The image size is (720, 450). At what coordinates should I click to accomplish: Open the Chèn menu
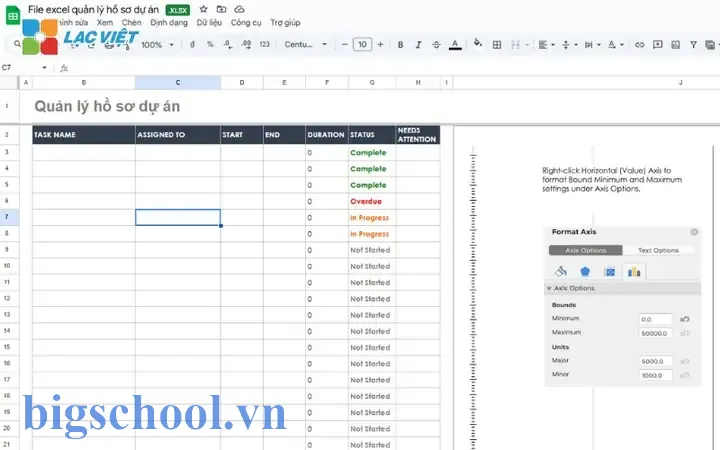[131, 22]
